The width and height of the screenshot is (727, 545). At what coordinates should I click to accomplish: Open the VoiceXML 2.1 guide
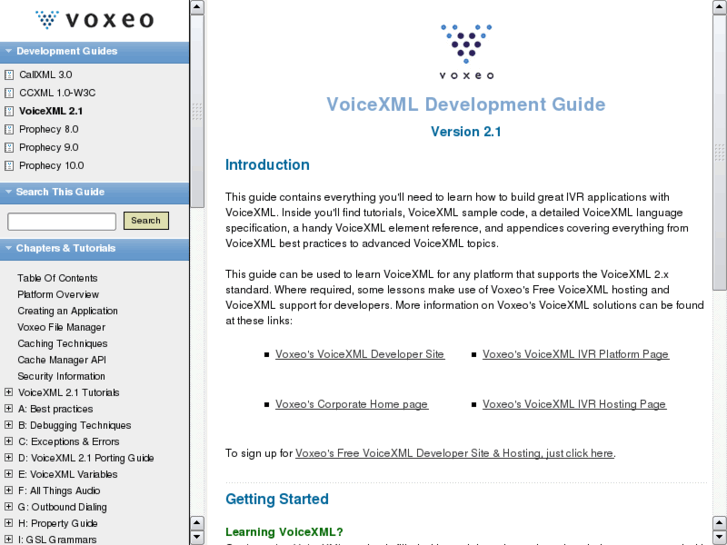pos(51,111)
